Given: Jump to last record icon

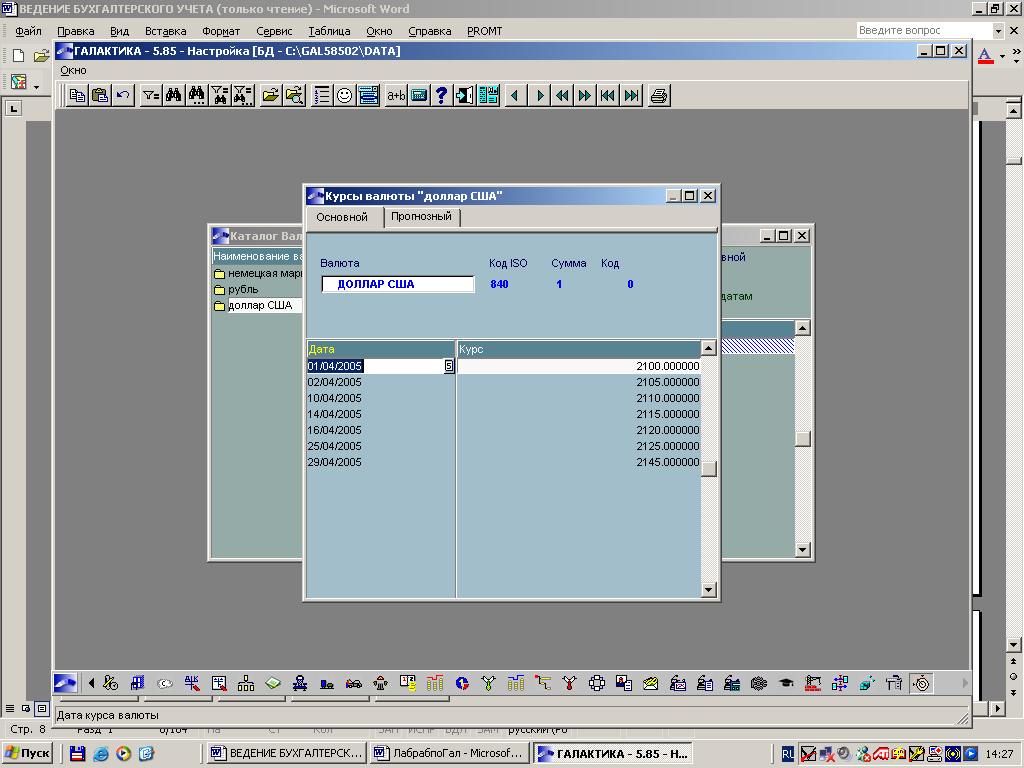Looking at the screenshot, I should [632, 96].
